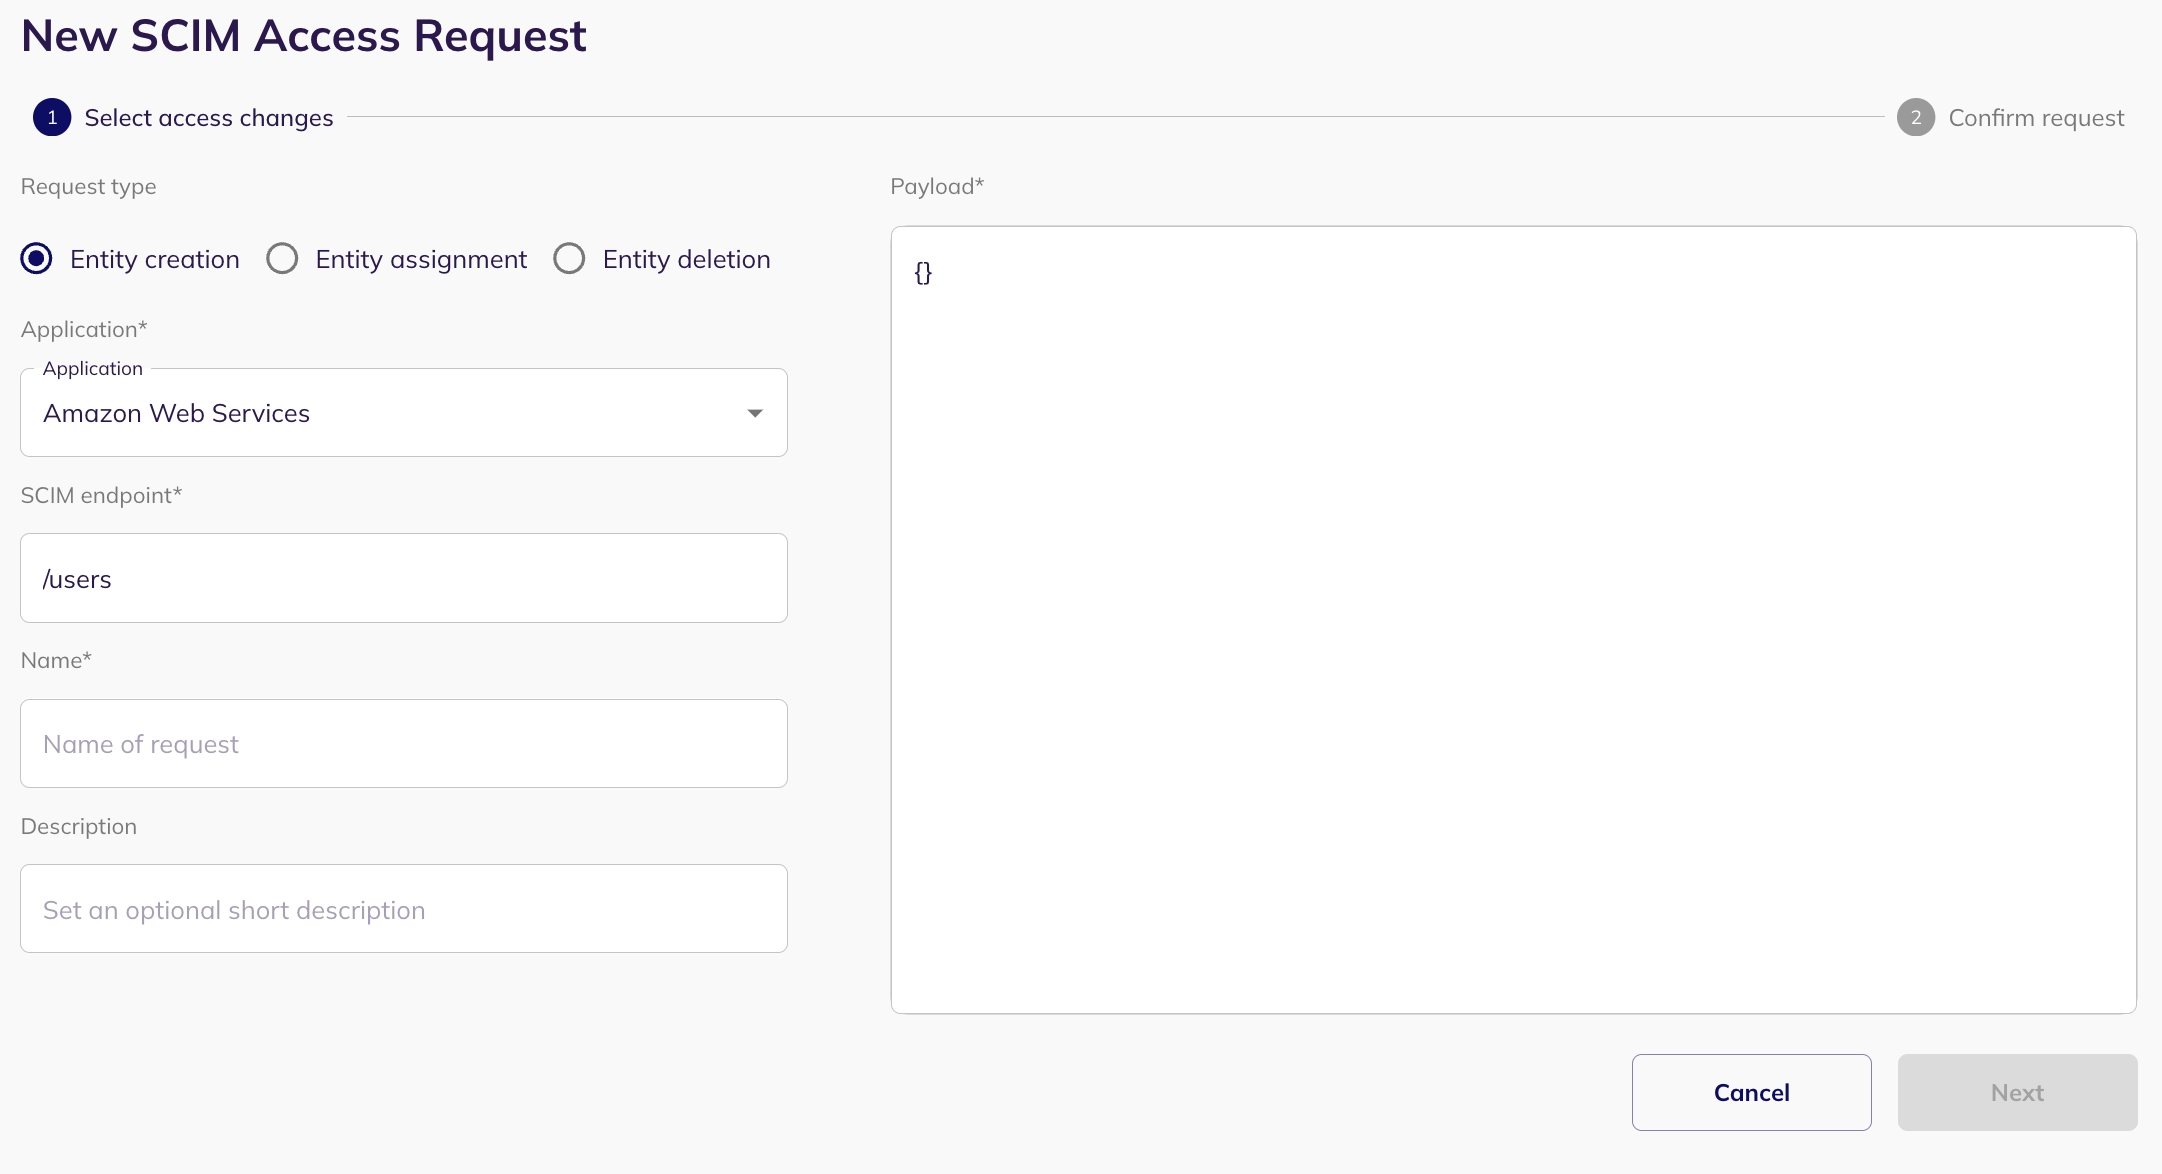This screenshot has height=1174, width=2162.
Task: Click the optional short description field
Action: tap(404, 909)
